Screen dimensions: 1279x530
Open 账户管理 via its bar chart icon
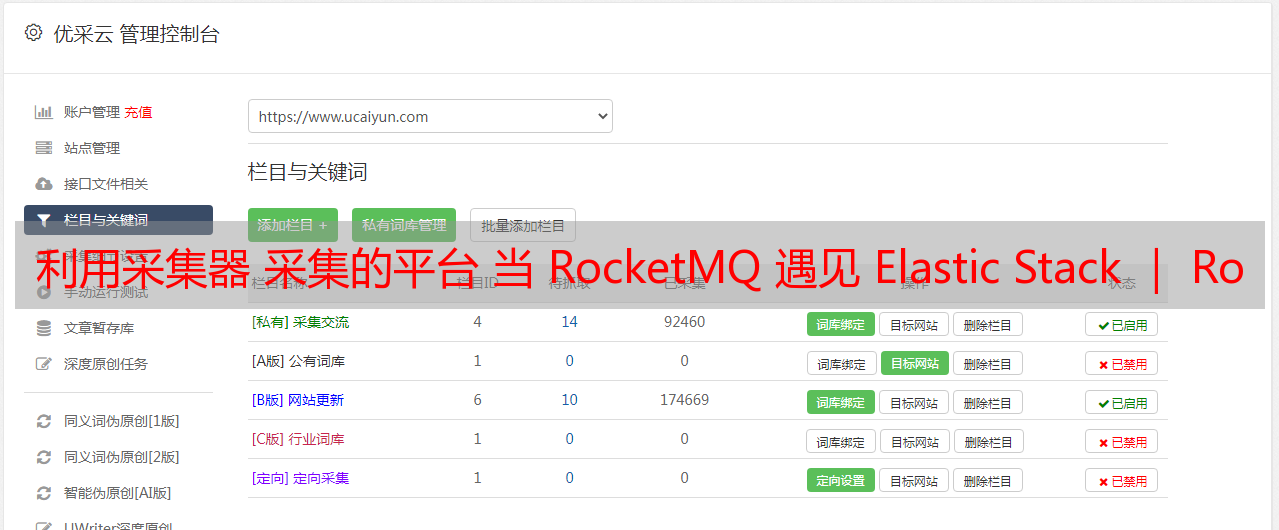[x=43, y=112]
